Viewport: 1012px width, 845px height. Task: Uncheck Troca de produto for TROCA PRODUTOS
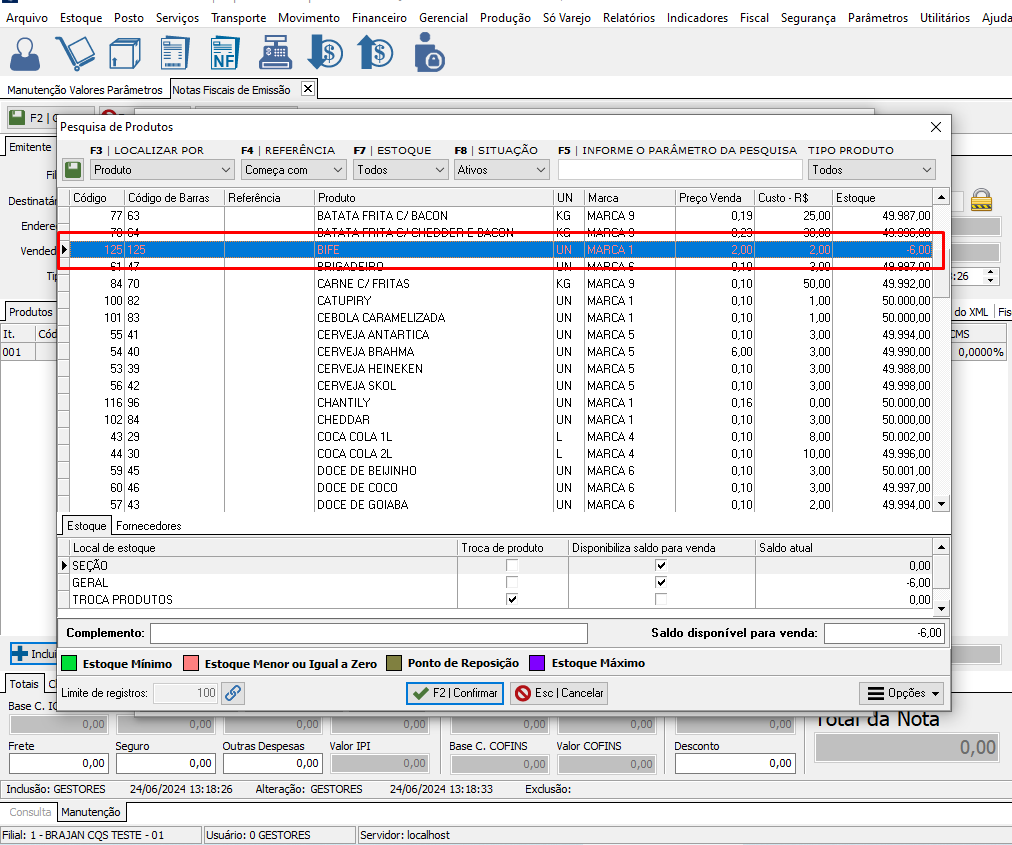(x=512, y=600)
